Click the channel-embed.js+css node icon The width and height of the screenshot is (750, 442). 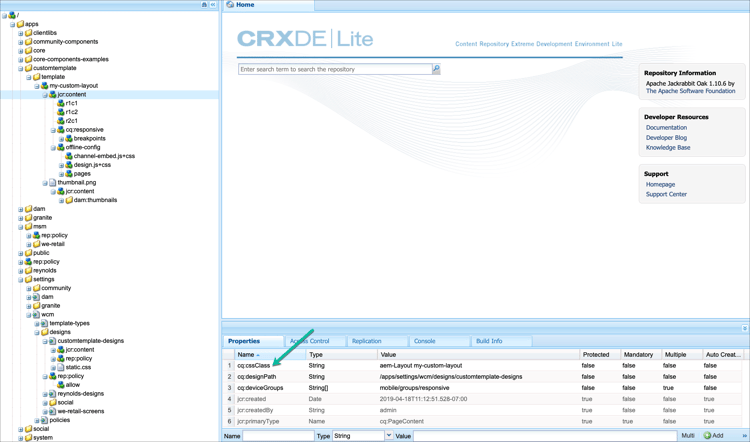69,156
